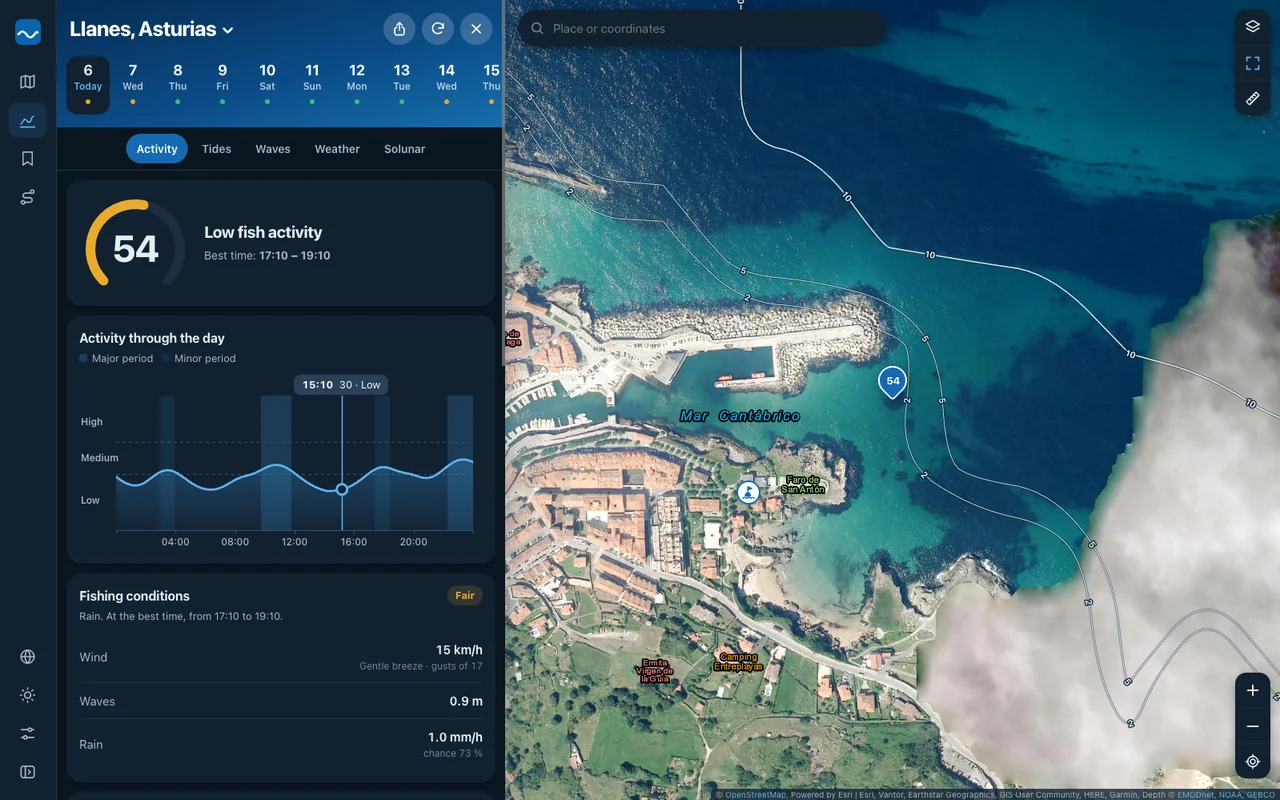Image resolution: width=1280 pixels, height=800 pixels.
Task: Select Today, day 6
Action: coord(88,85)
